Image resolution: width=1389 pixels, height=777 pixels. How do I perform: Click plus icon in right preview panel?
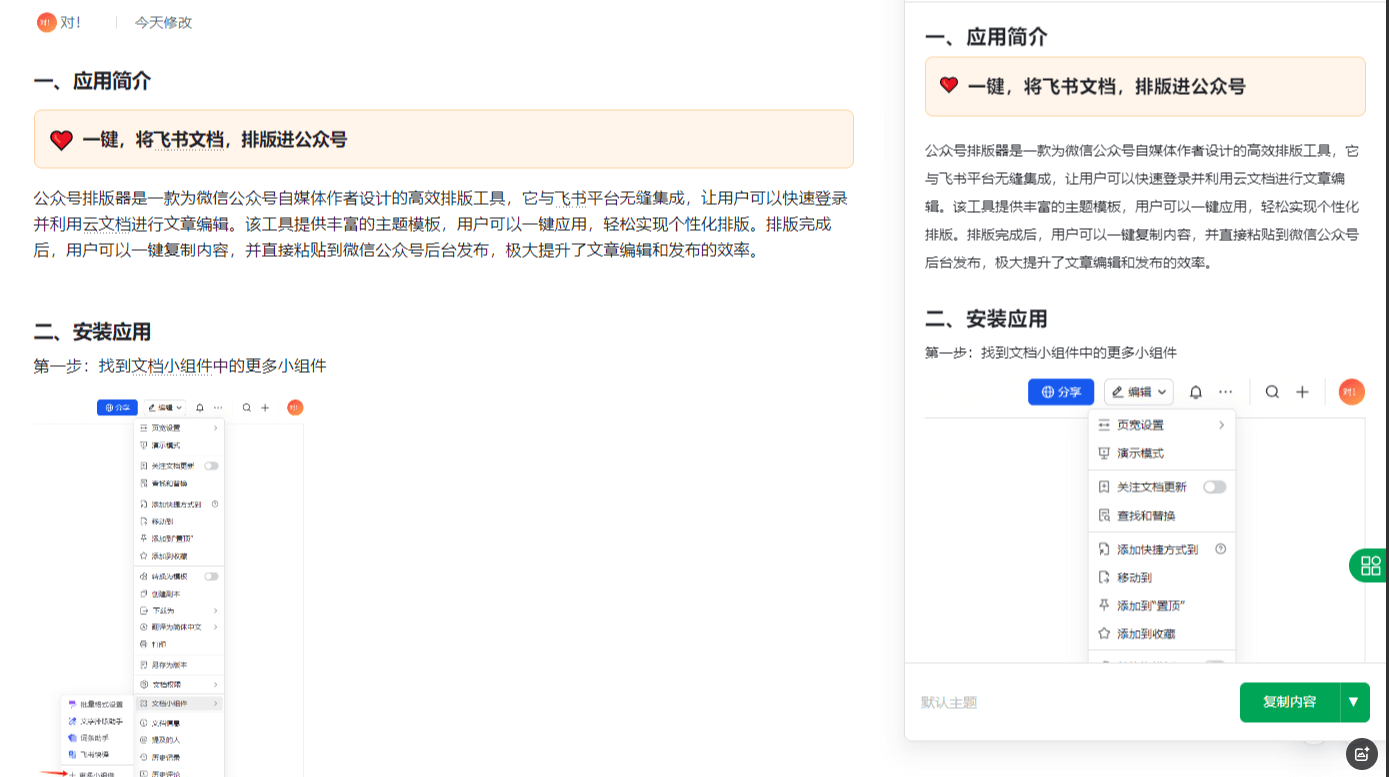coord(1302,392)
